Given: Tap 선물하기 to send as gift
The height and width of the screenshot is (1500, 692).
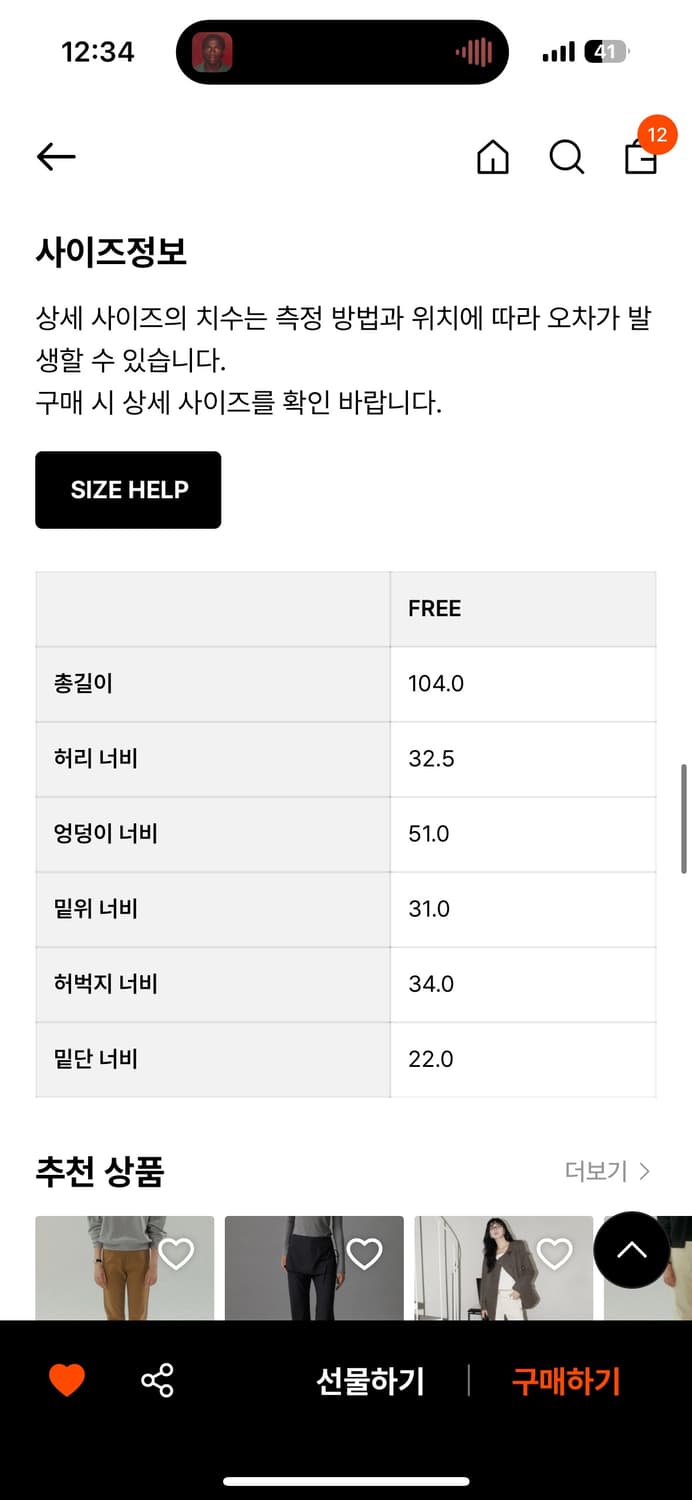Looking at the screenshot, I should tap(370, 1381).
